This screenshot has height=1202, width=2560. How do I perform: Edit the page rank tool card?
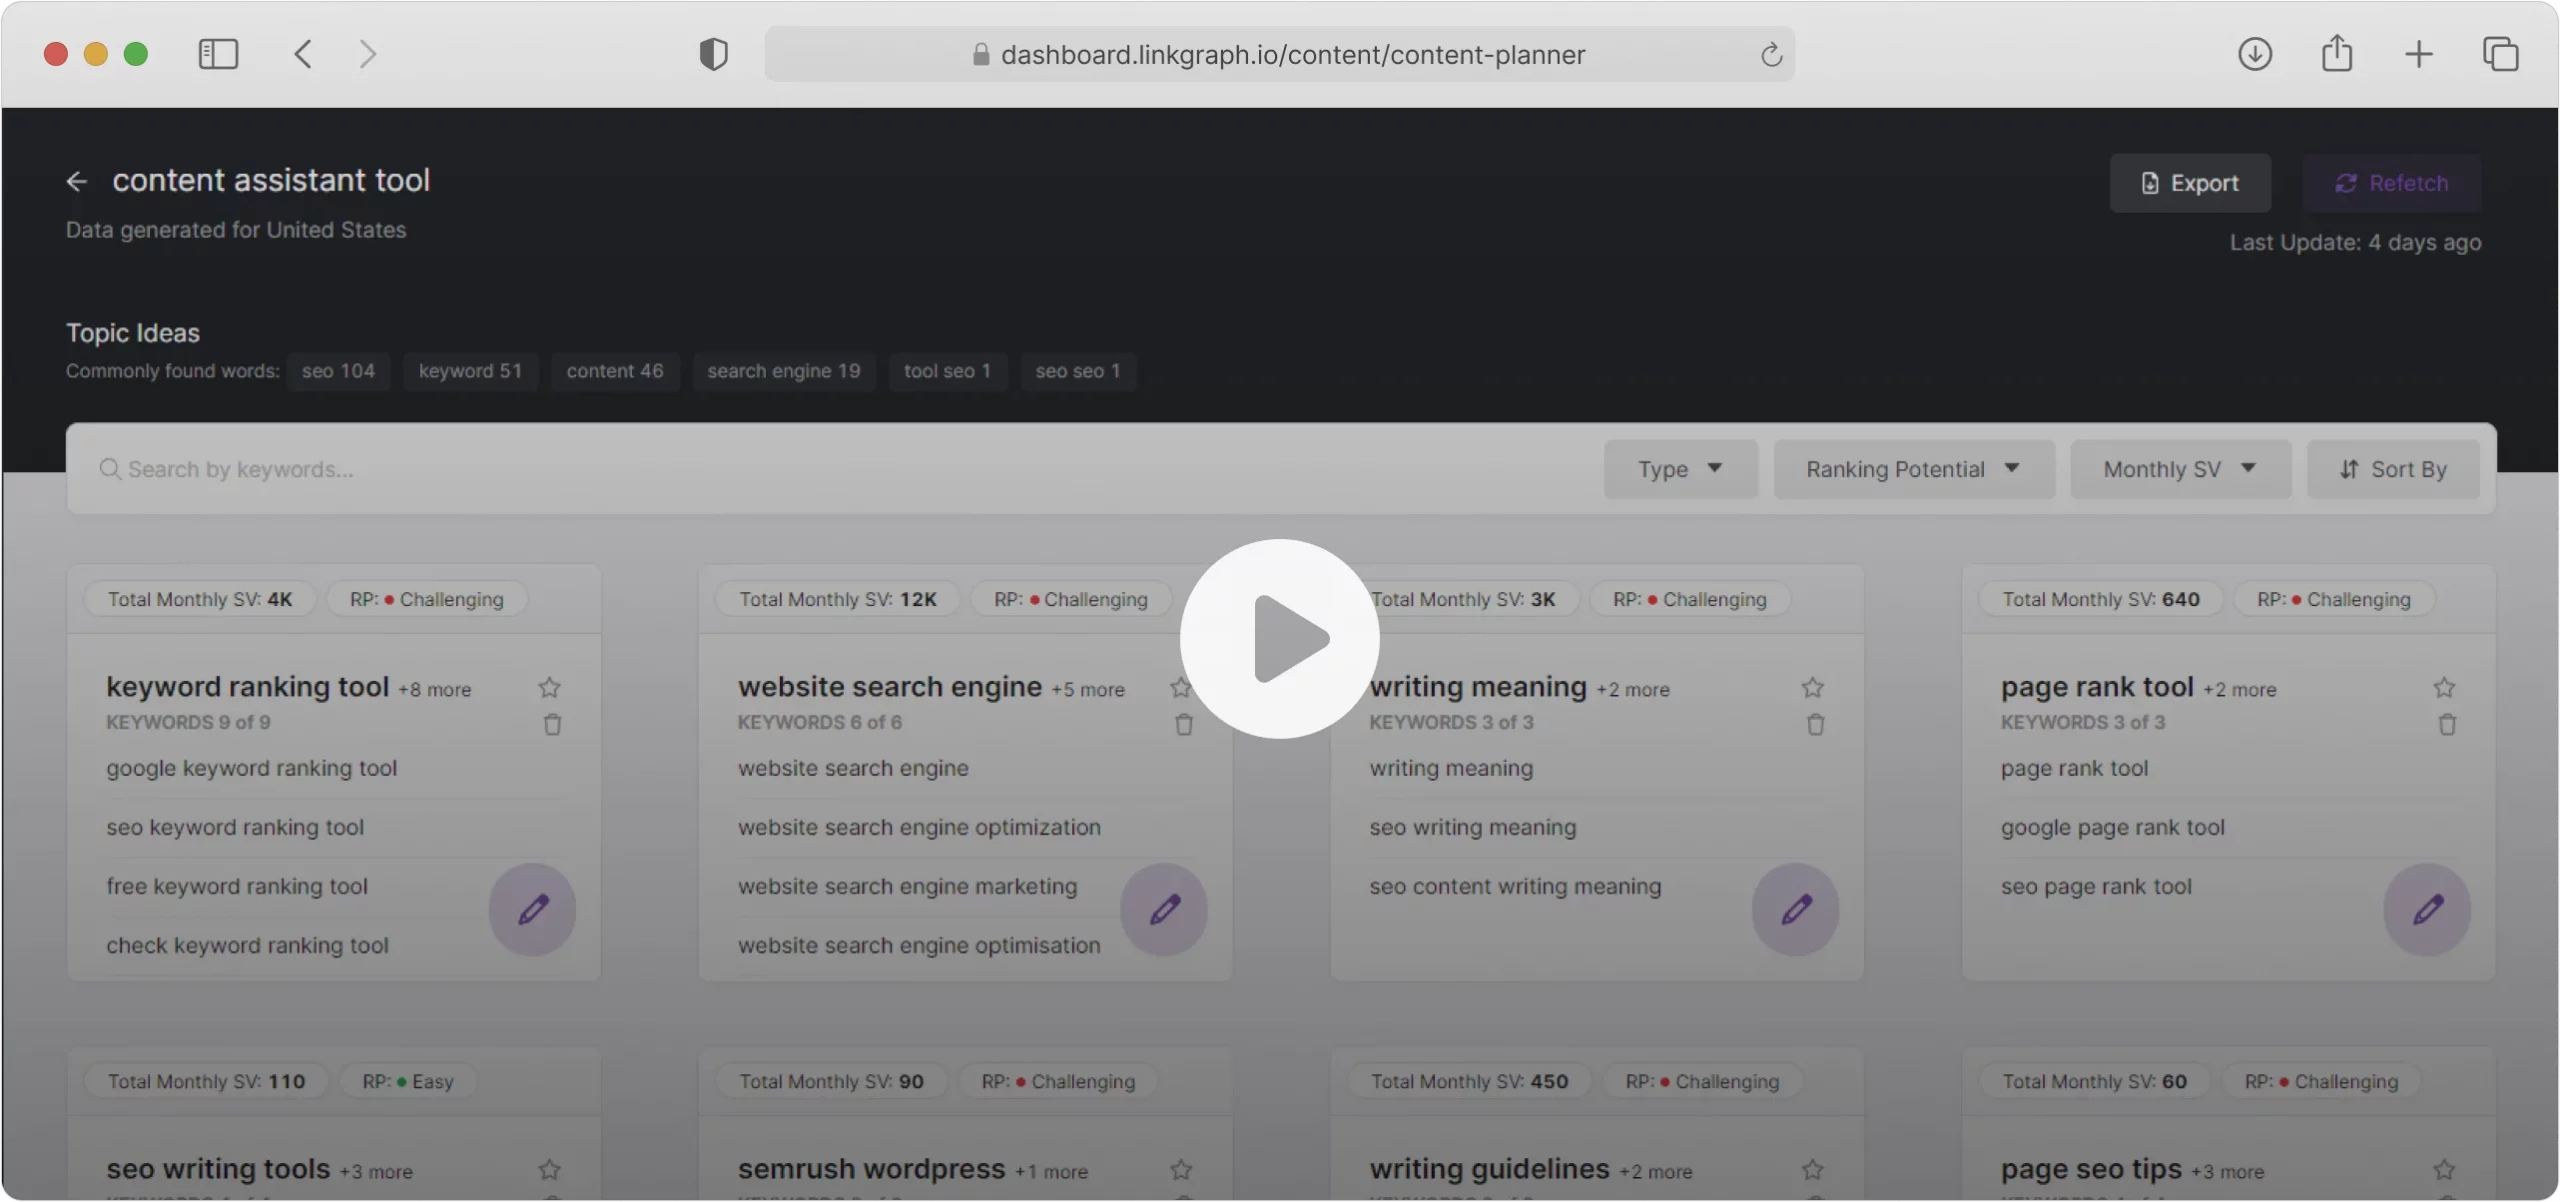[2427, 909]
